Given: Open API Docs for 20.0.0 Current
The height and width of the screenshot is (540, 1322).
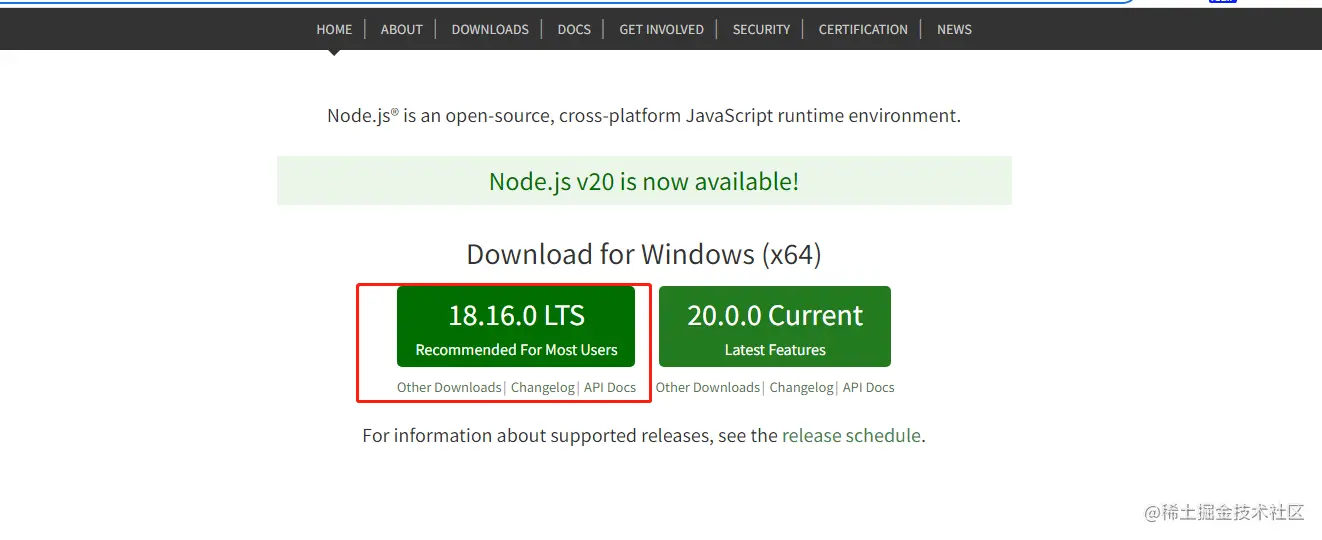Looking at the screenshot, I should tap(869, 387).
